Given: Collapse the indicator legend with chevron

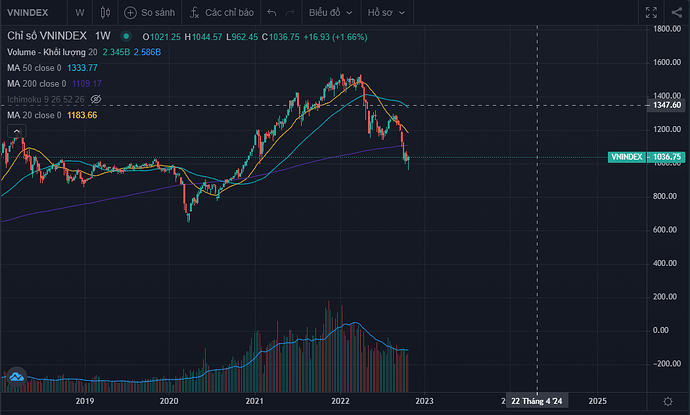Looking at the screenshot, I should (x=16, y=131).
